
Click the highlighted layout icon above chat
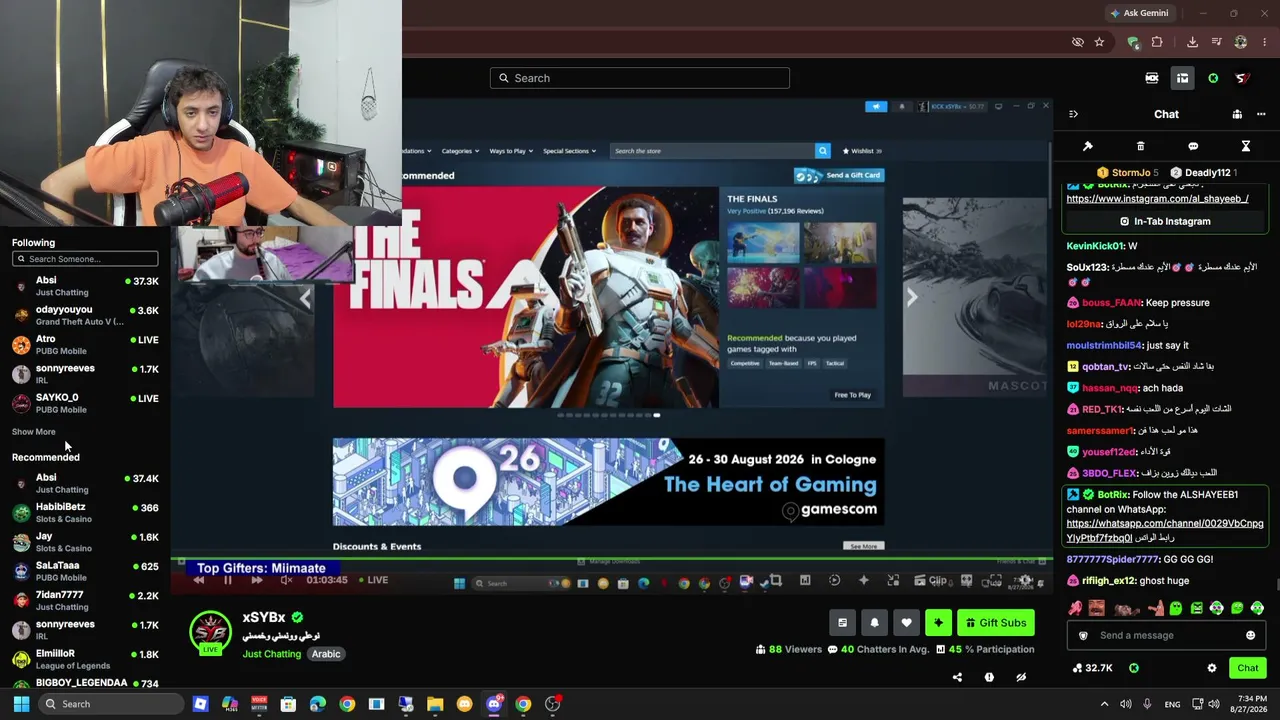pyautogui.click(x=1182, y=78)
